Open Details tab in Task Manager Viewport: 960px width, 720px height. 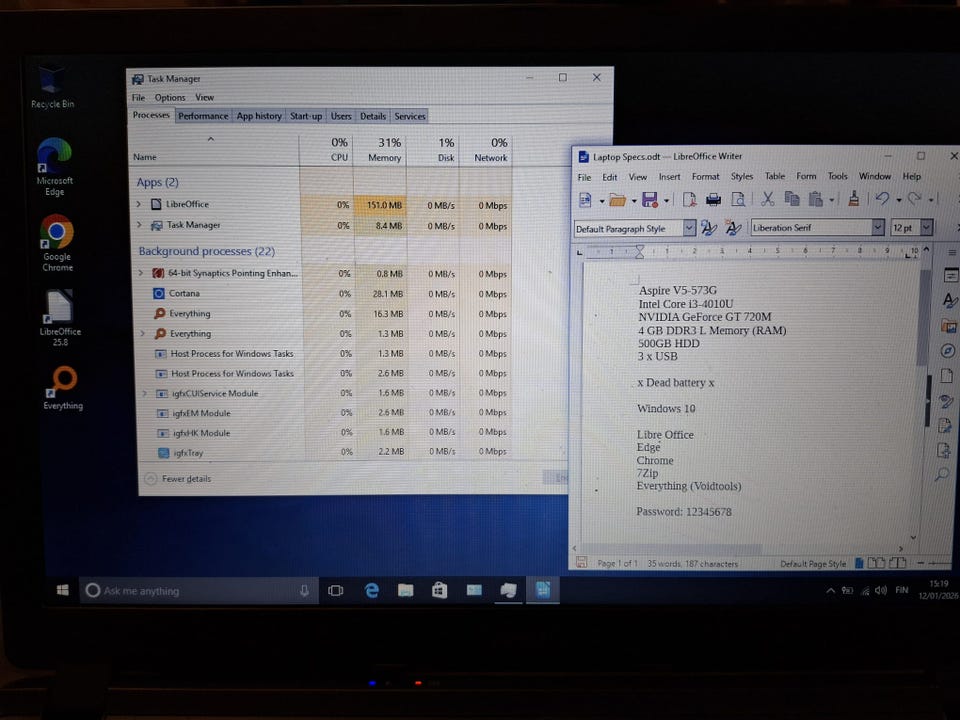point(373,116)
